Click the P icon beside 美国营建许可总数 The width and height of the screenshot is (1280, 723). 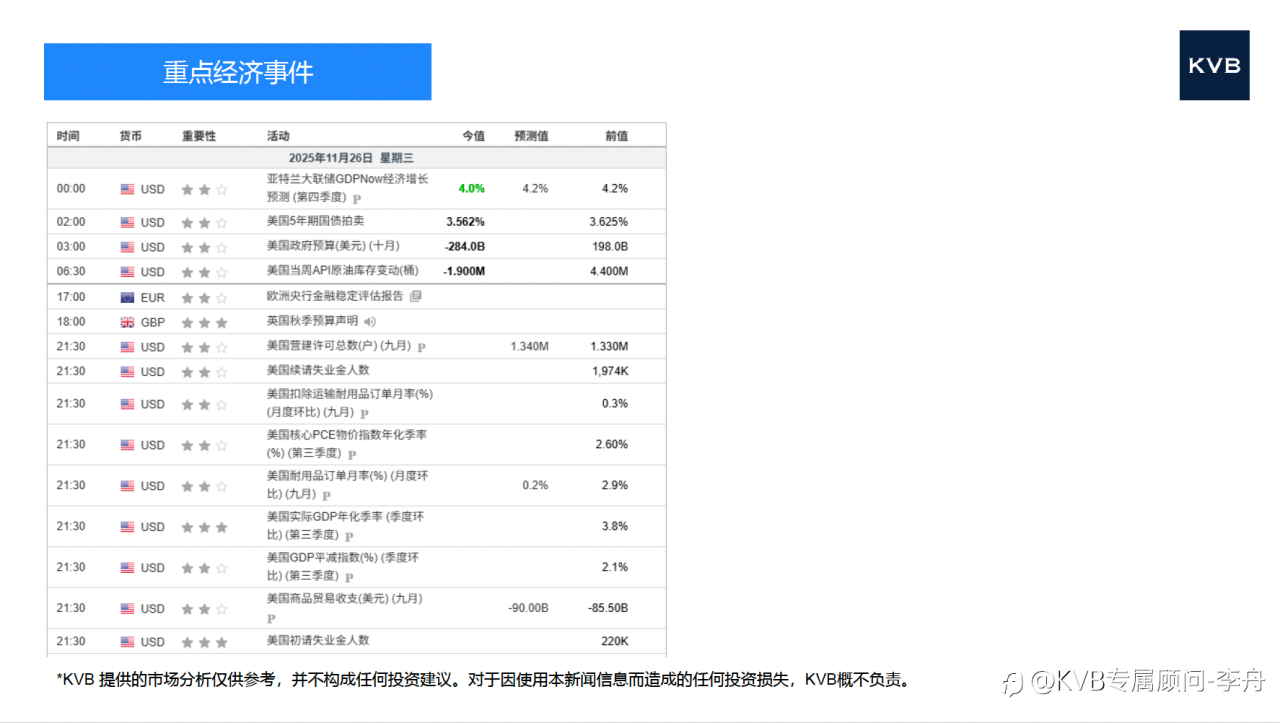pyautogui.click(x=421, y=347)
